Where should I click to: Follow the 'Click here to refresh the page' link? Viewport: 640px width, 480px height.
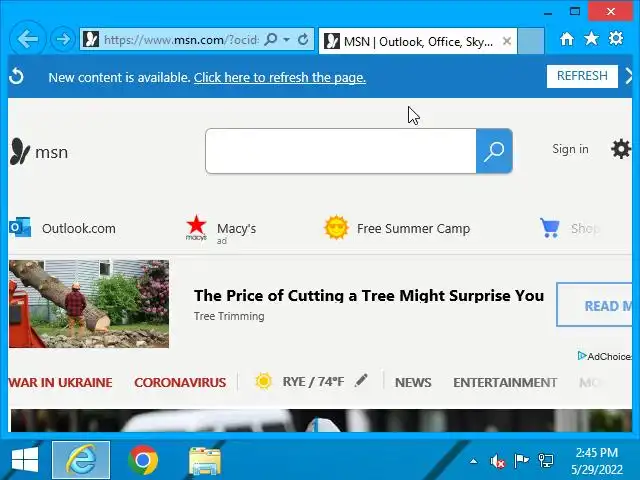280,77
